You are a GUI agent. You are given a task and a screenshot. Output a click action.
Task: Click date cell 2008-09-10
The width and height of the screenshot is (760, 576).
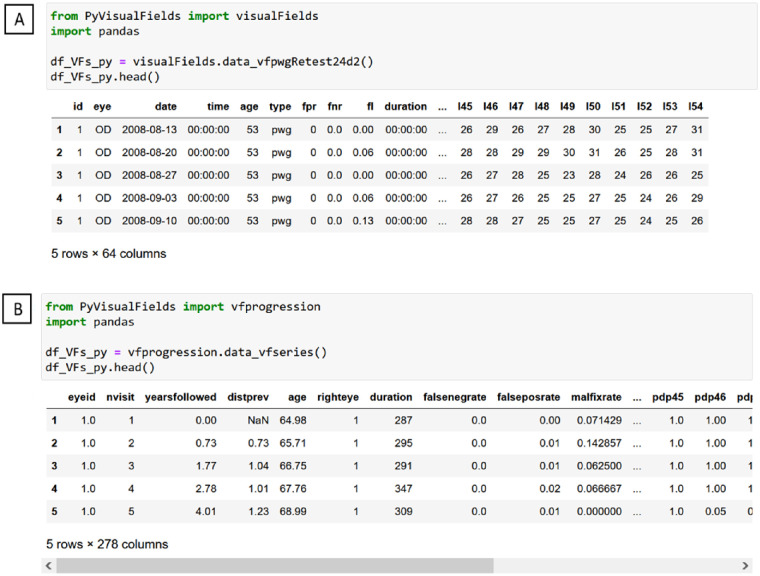(x=149, y=221)
